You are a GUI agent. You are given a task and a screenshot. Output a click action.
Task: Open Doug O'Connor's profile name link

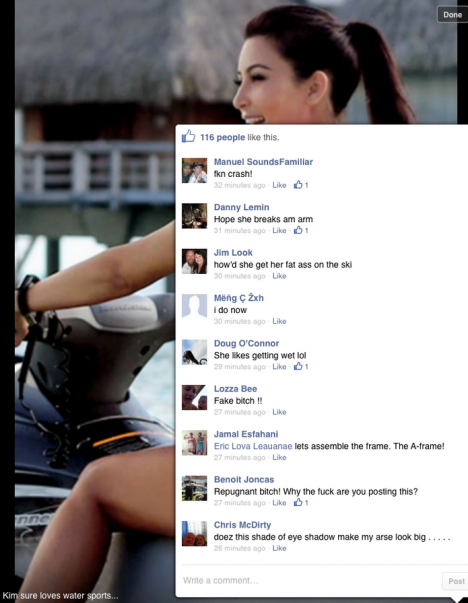click(246, 343)
